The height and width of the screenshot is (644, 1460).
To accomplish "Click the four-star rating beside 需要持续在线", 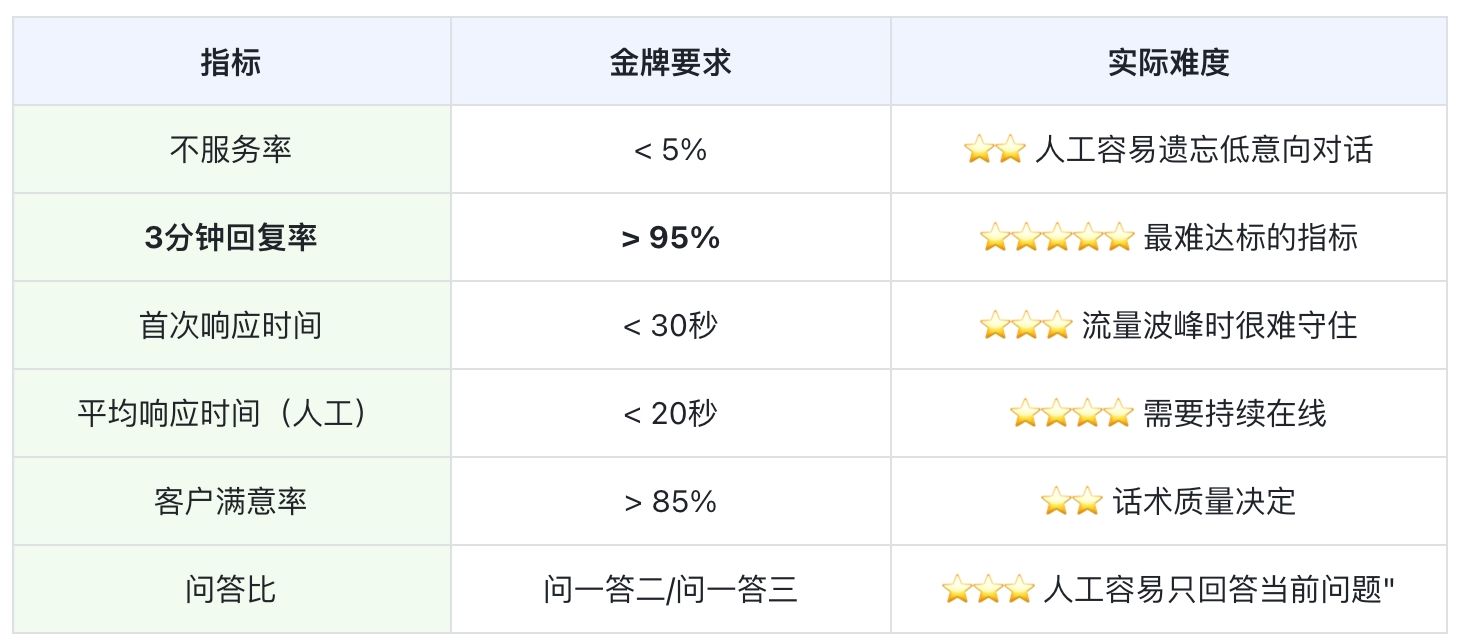I will click(x=1071, y=414).
